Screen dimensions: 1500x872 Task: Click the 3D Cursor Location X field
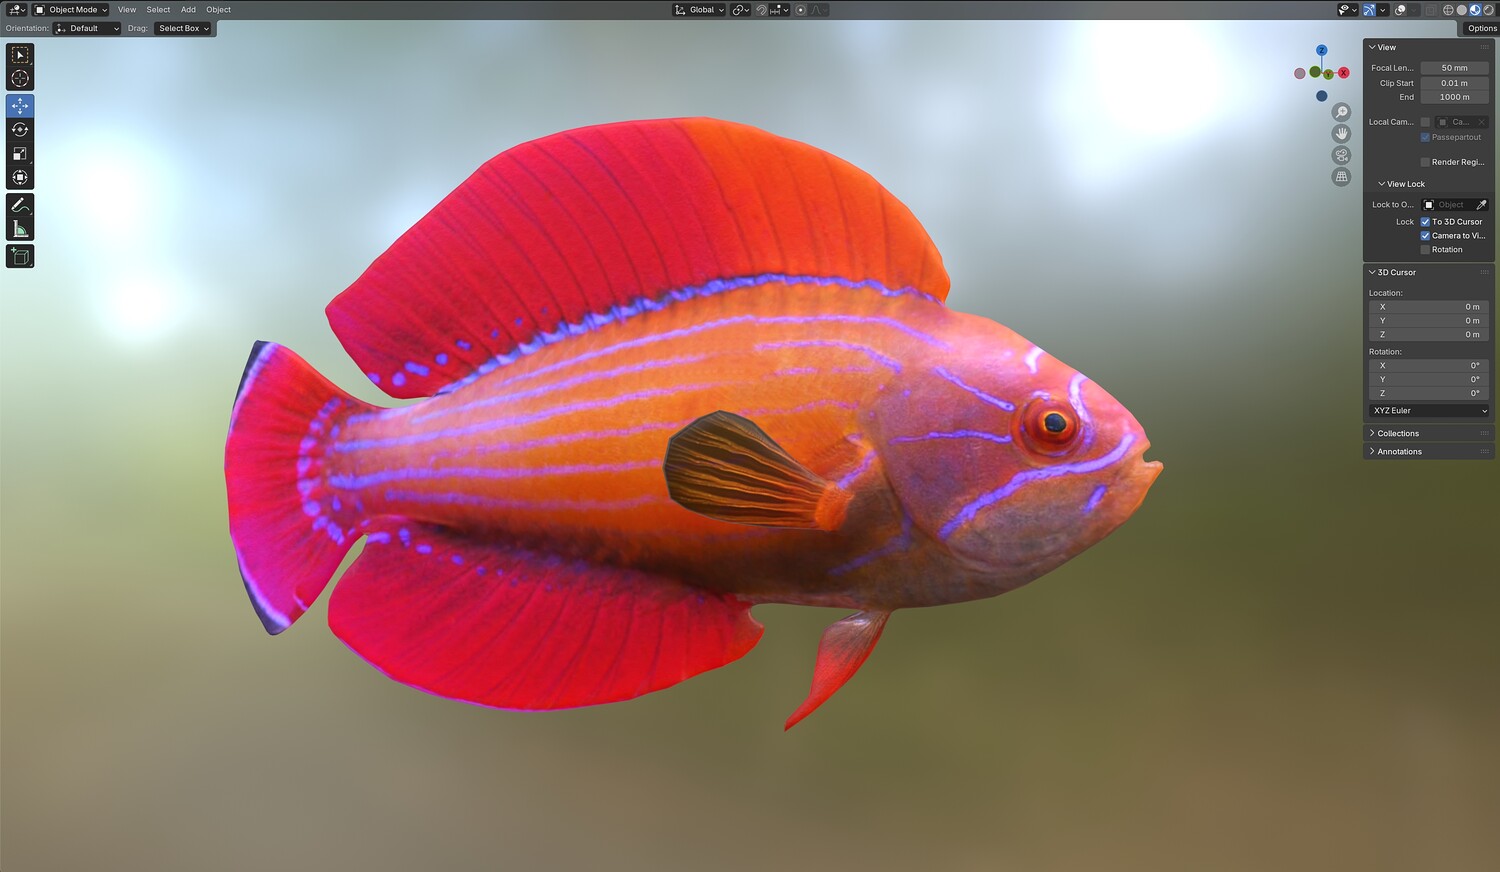click(1429, 307)
